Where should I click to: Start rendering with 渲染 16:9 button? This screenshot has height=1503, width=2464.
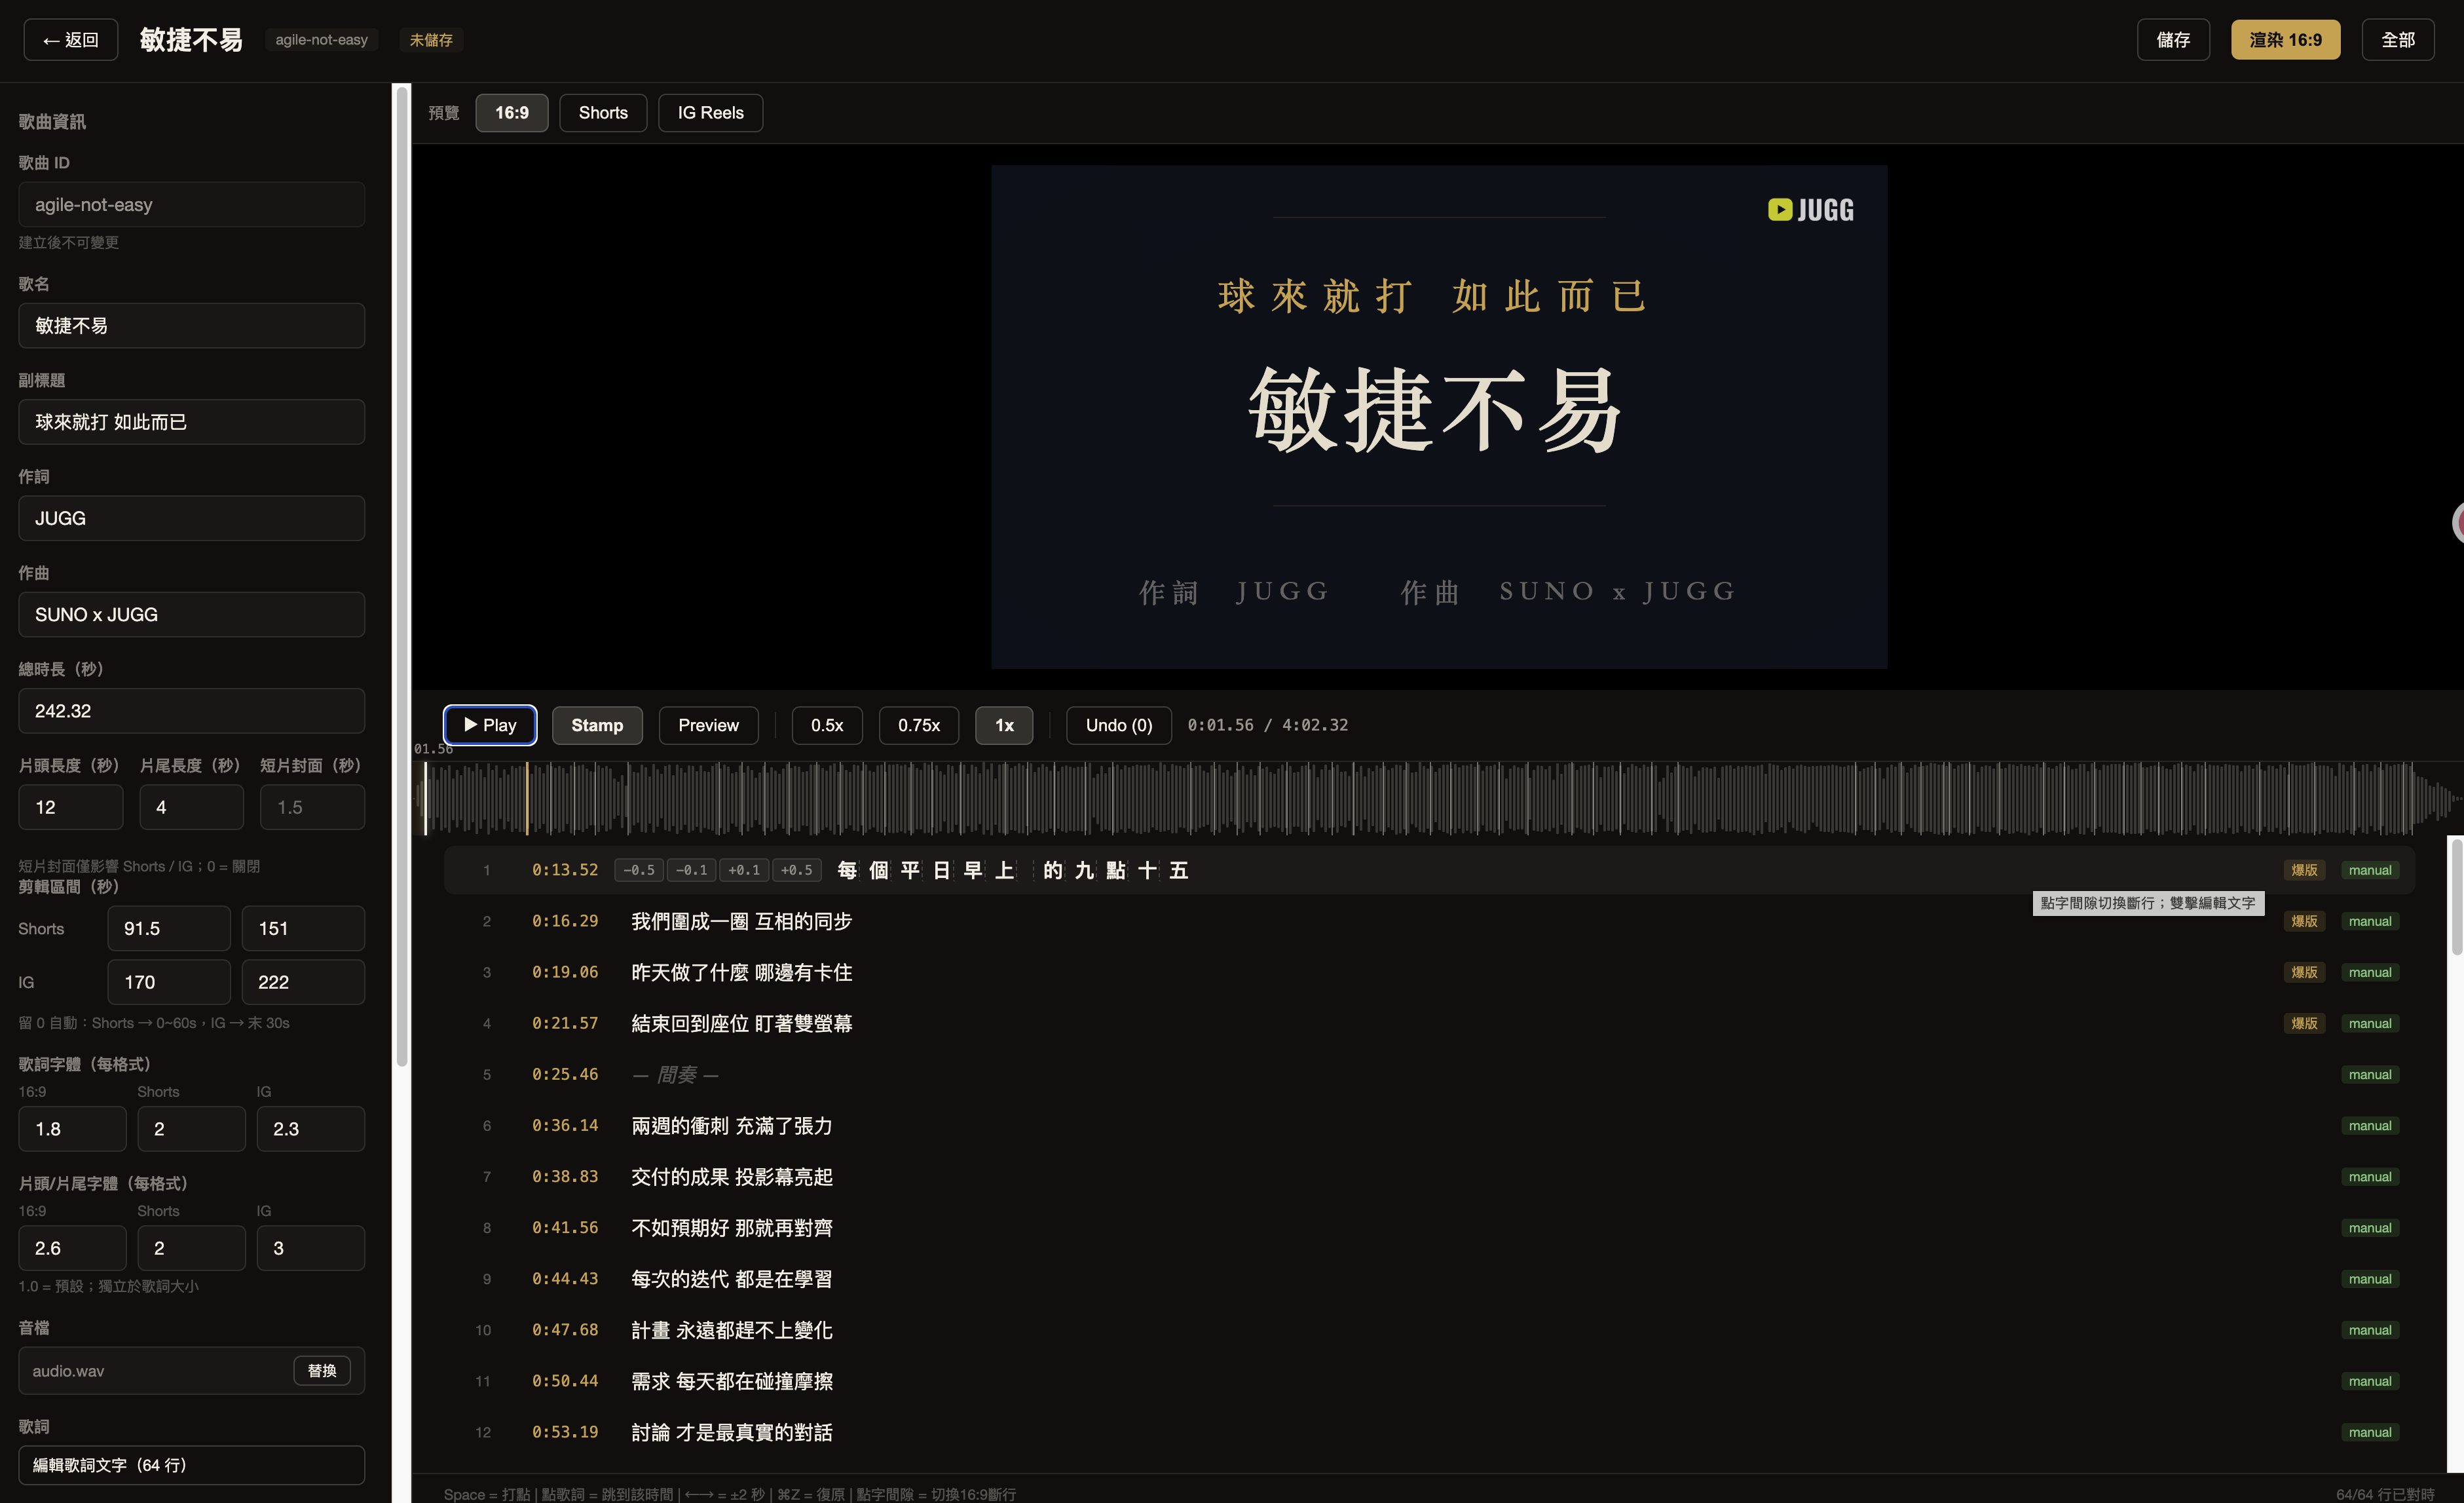(x=2285, y=40)
